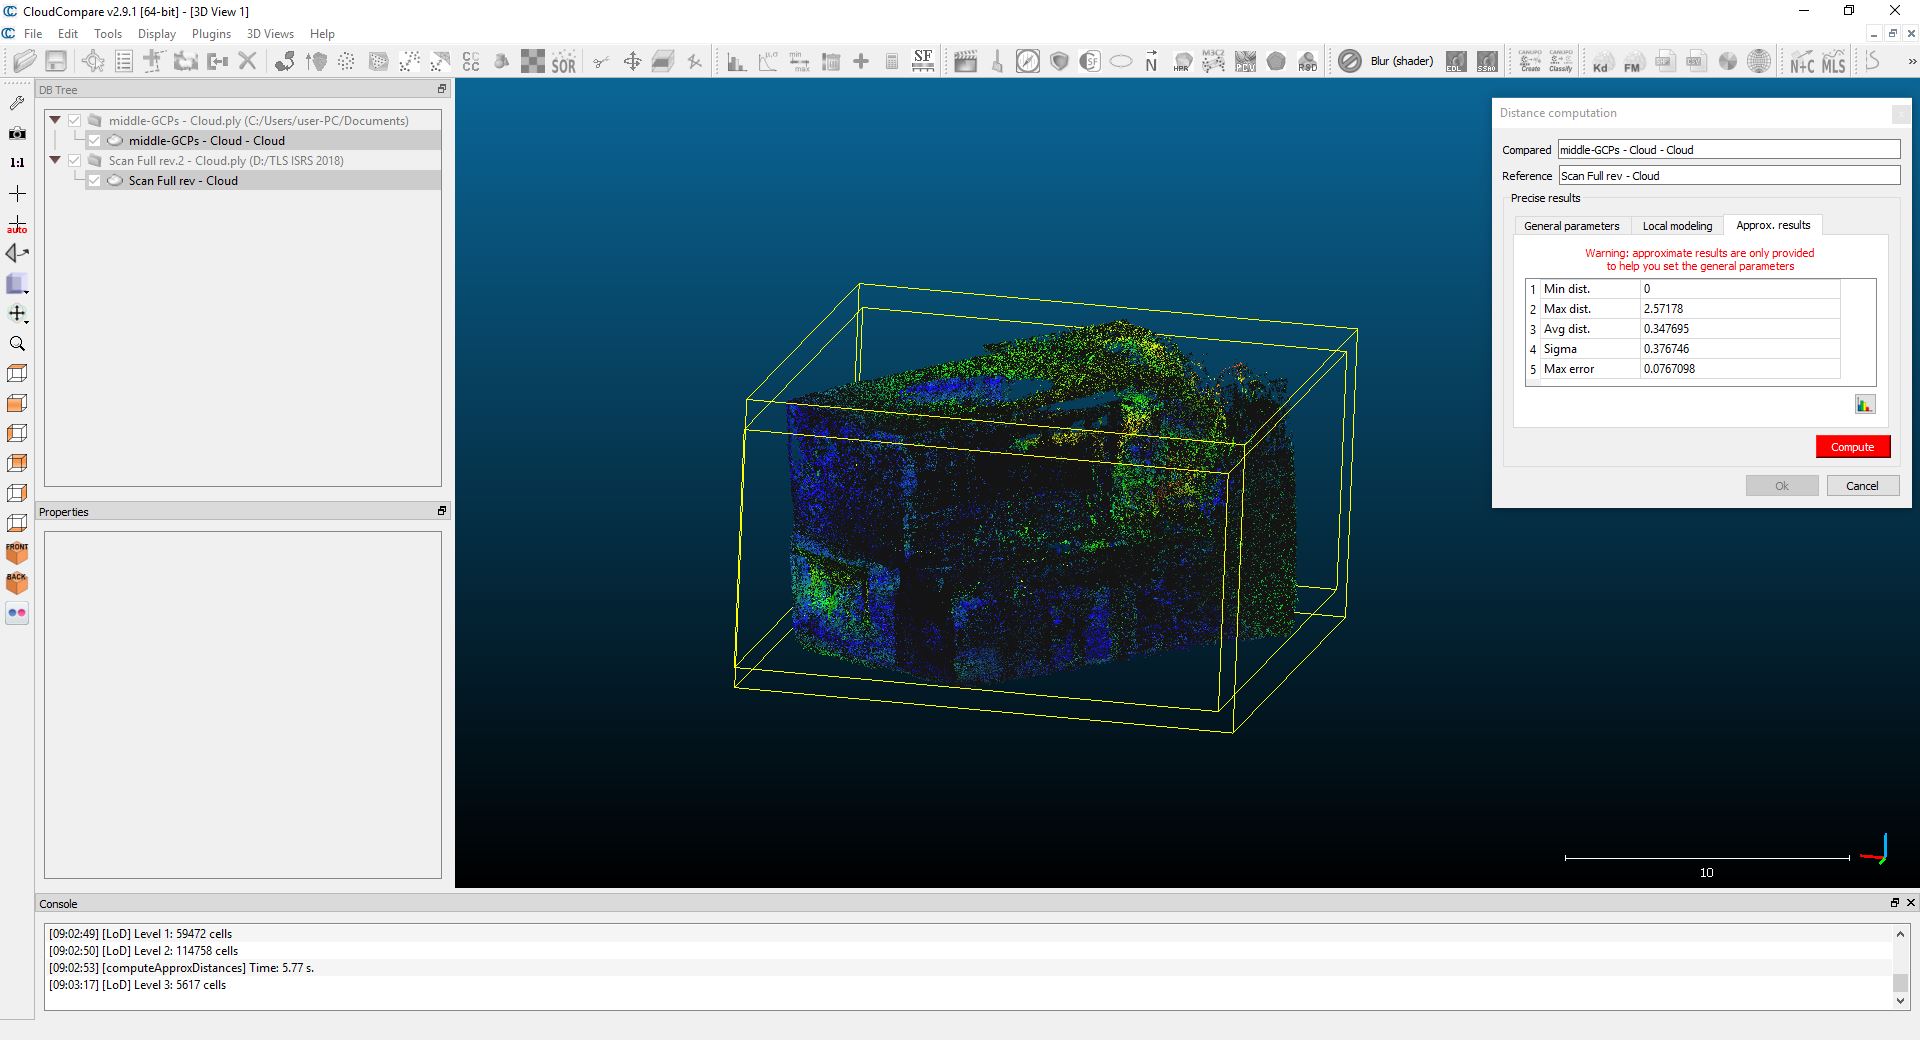Click the camera snapshot icon in left sidebar
1920x1040 pixels.
(x=17, y=133)
